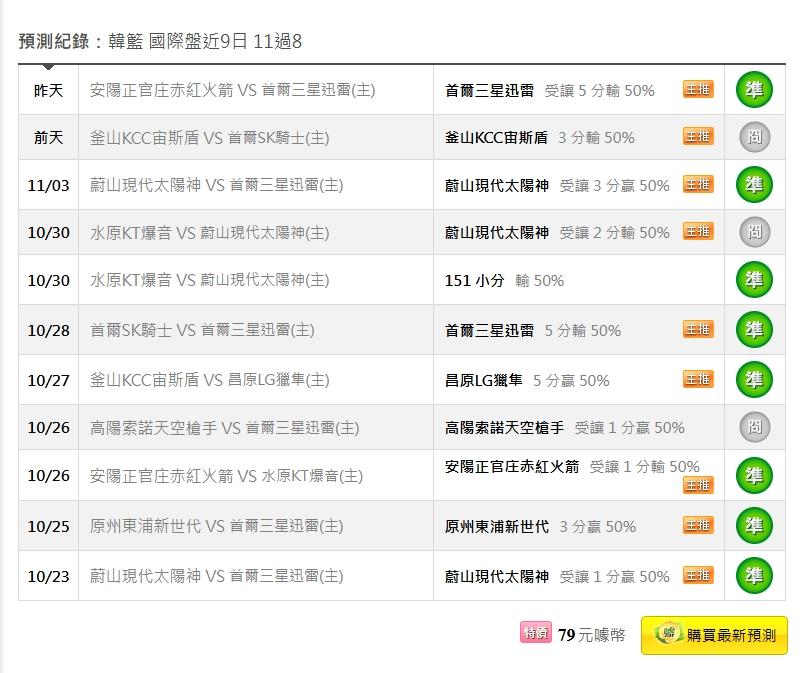Click 主推 badge in 昨天 row
Screen dimensions: 801x673
tap(698, 89)
